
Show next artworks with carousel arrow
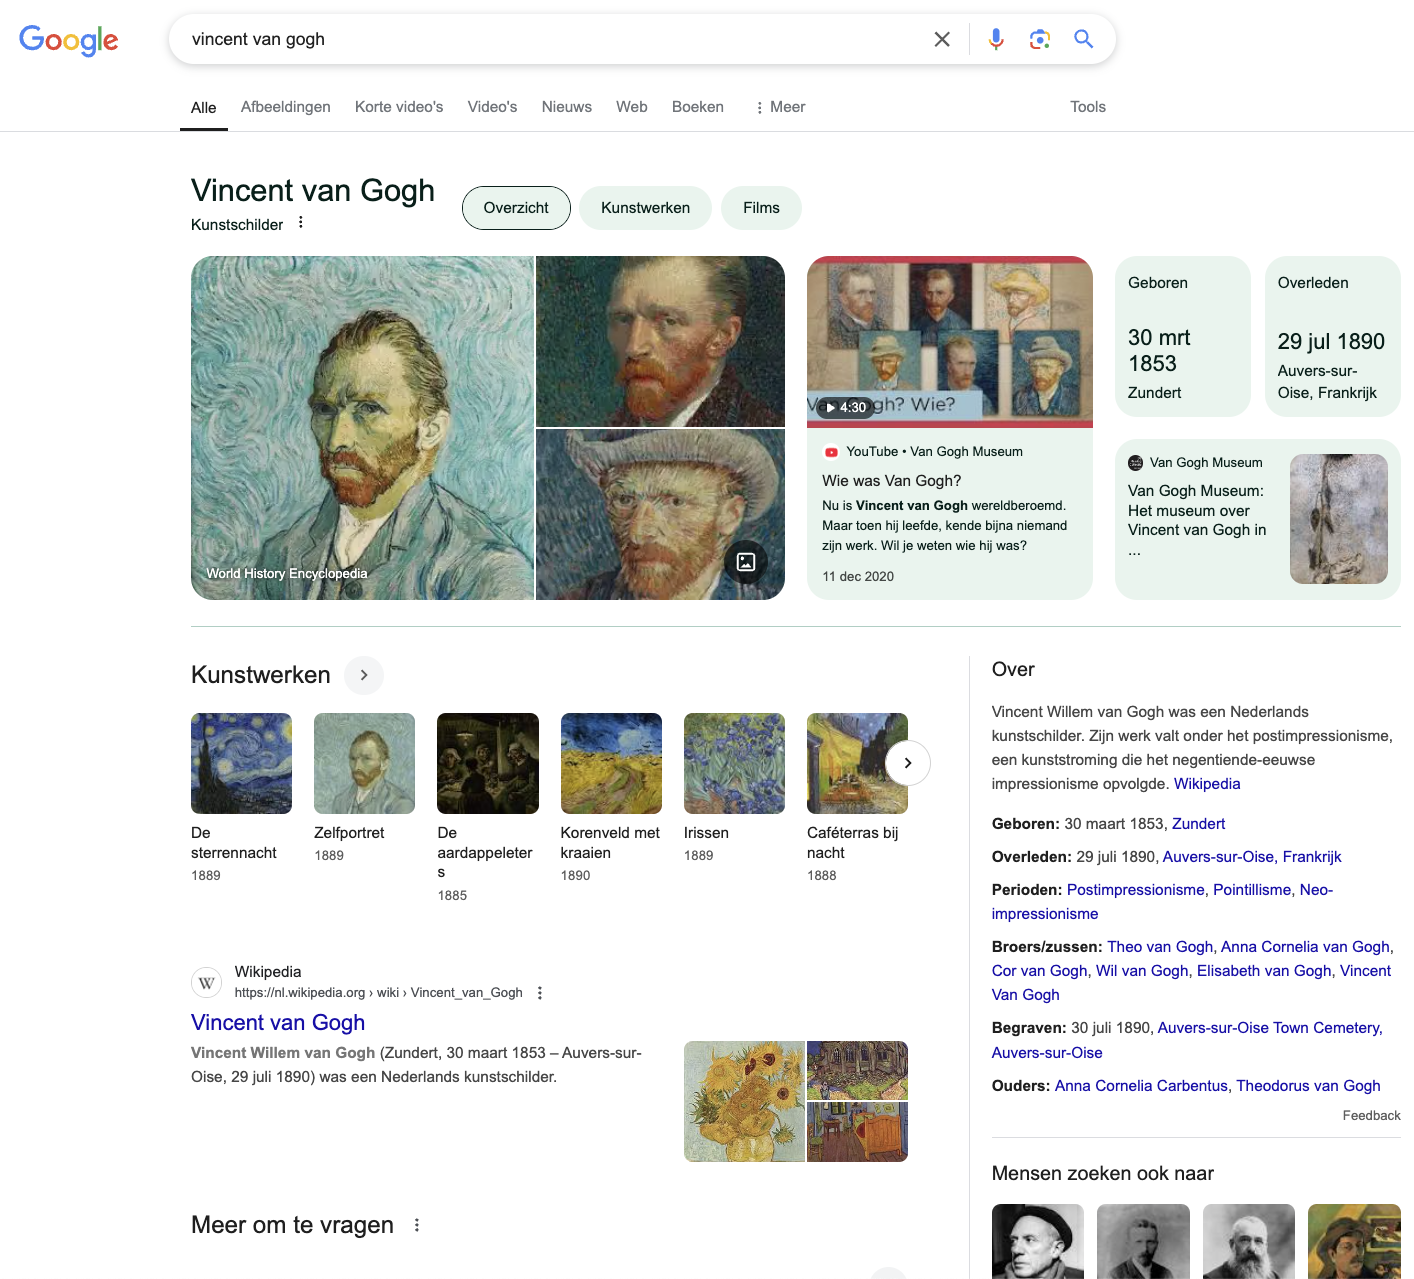point(908,763)
